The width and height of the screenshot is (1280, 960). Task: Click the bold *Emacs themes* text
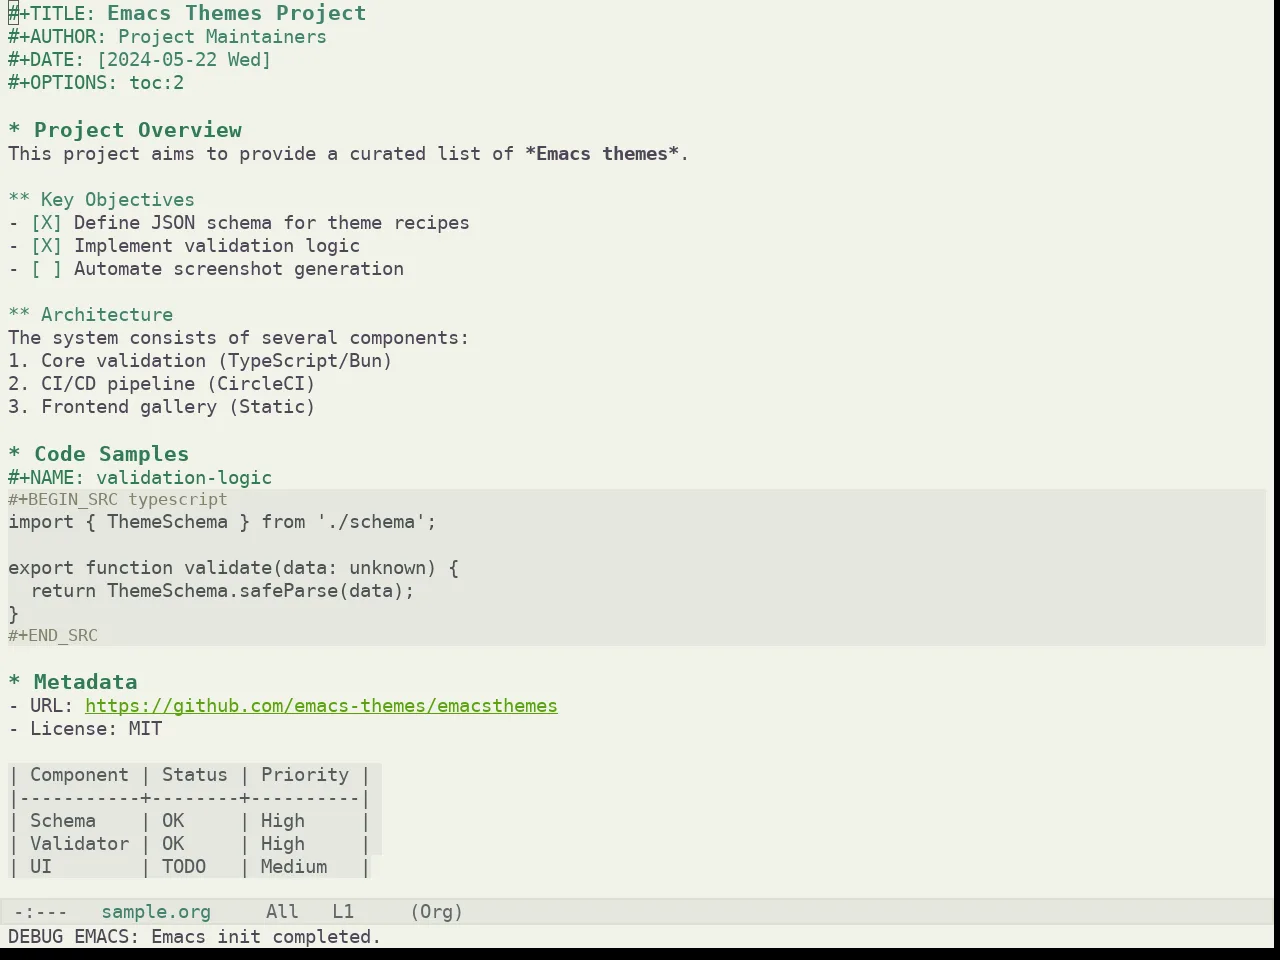pyautogui.click(x=602, y=154)
